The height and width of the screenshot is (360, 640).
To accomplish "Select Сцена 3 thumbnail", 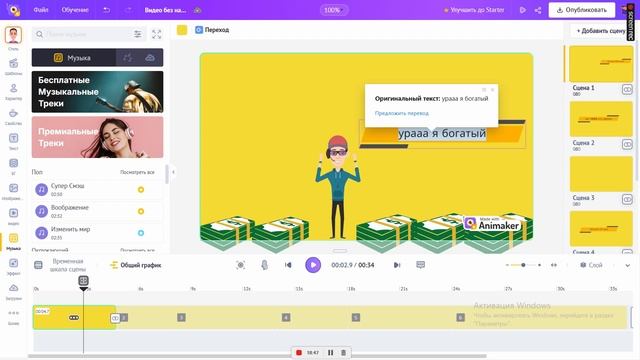I will click(600, 174).
